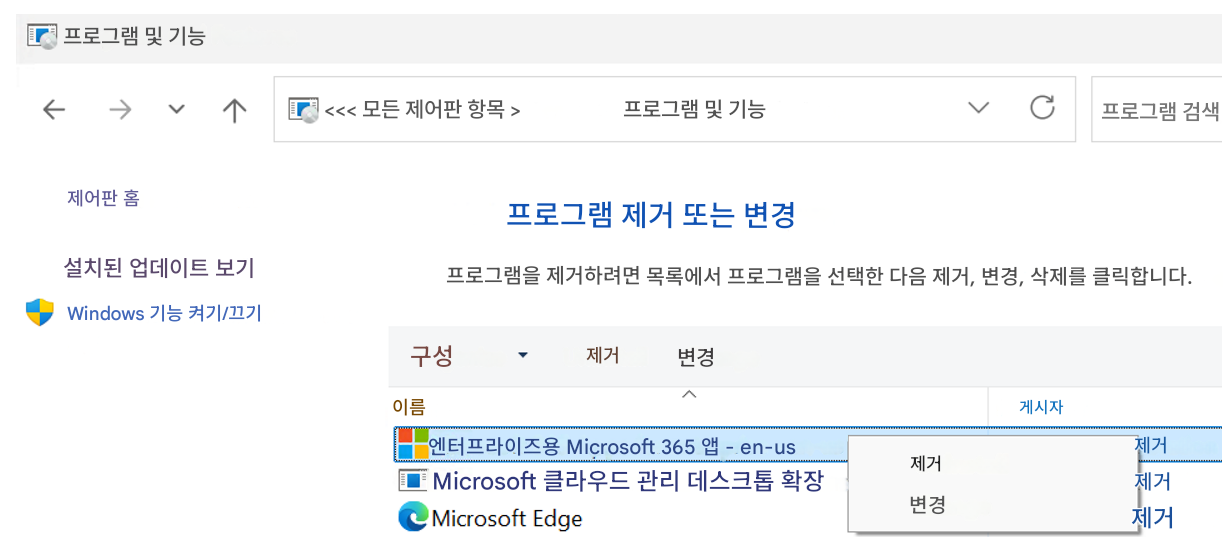Click '제거' on the cloud managed desktop row
1223x543 pixels.
pyautogui.click(x=1153, y=481)
